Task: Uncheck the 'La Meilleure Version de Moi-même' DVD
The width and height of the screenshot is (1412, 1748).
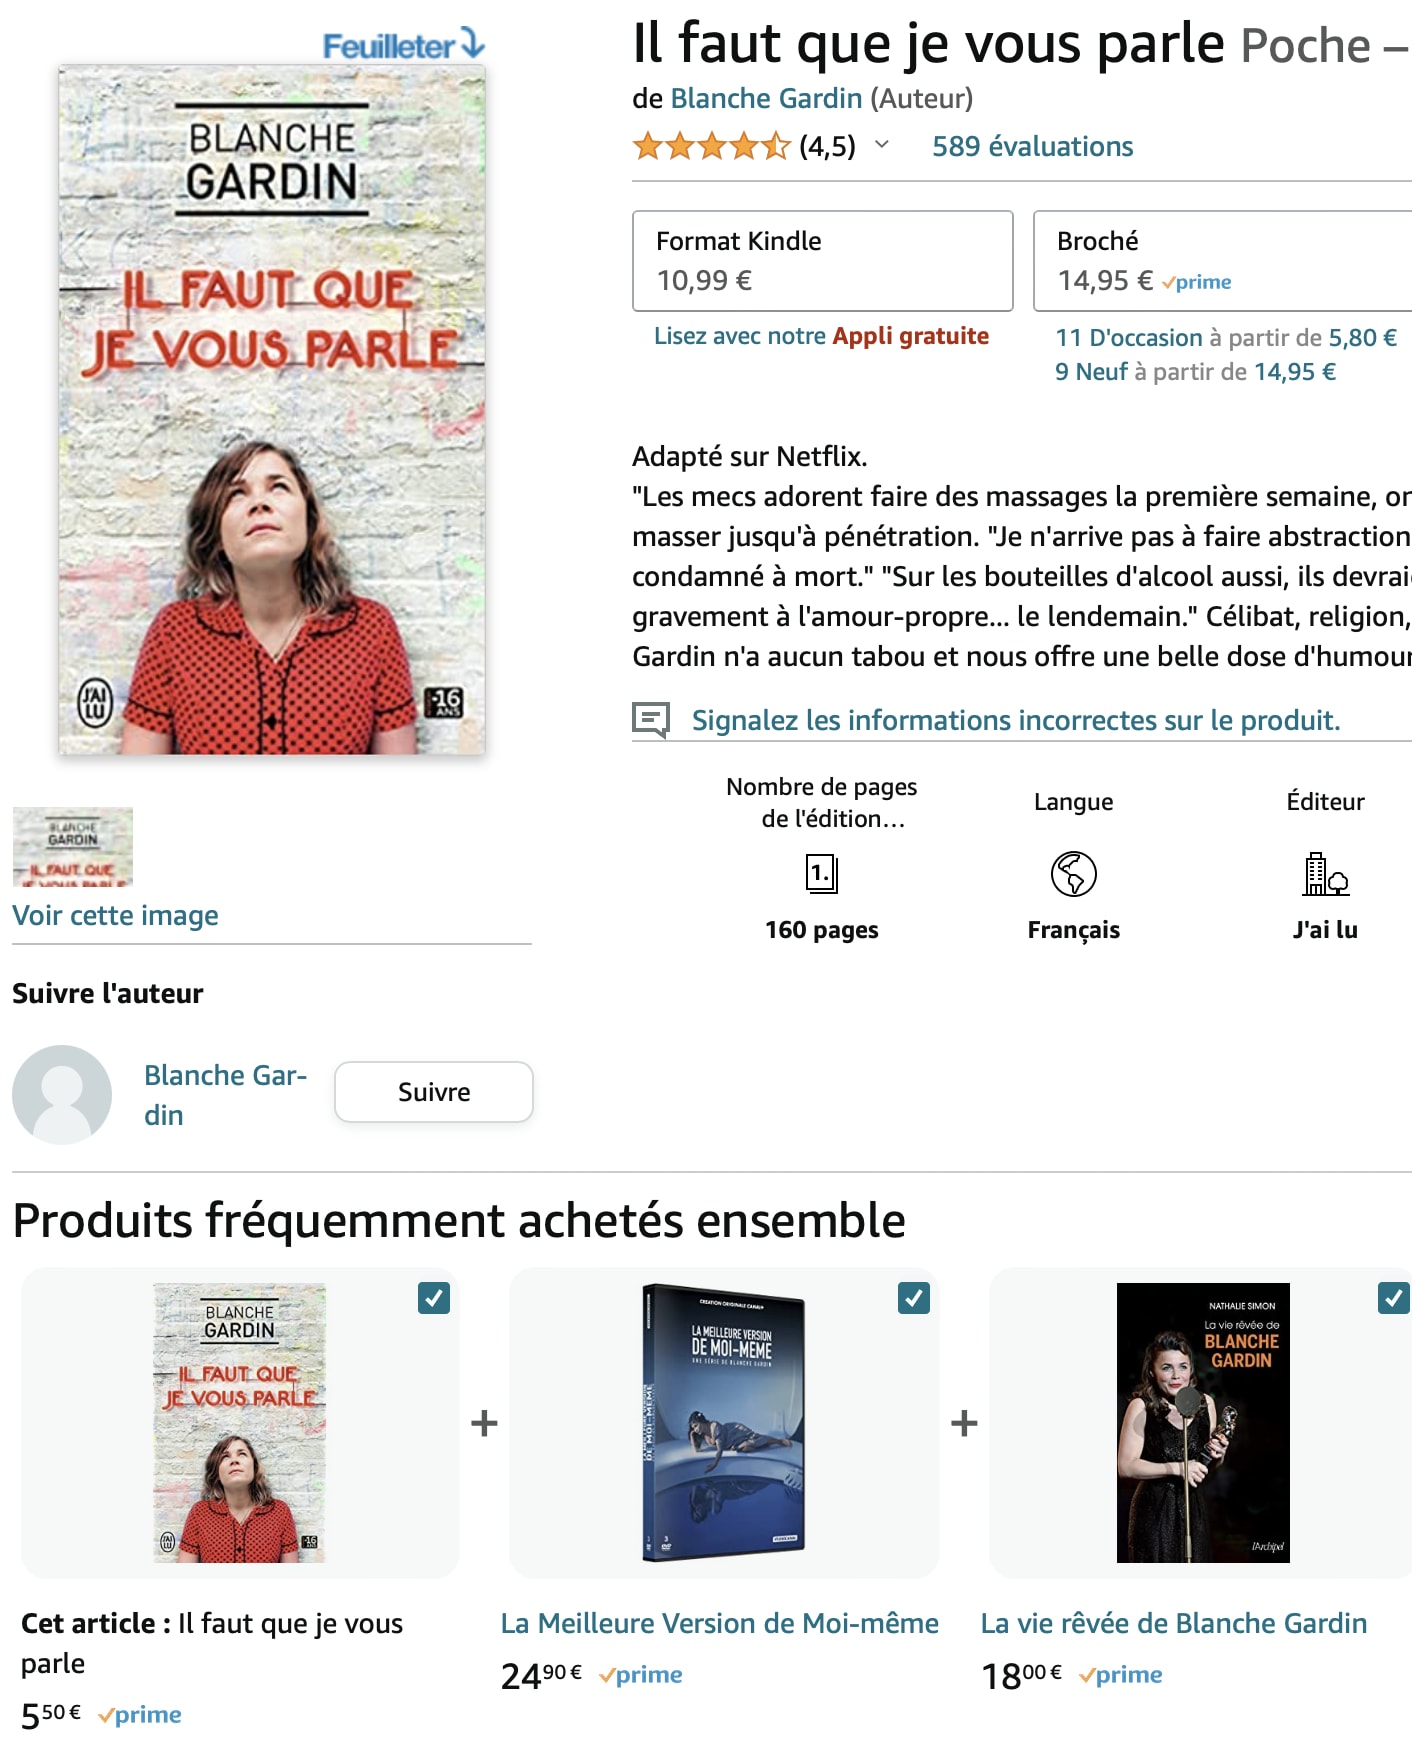Action: point(914,1298)
